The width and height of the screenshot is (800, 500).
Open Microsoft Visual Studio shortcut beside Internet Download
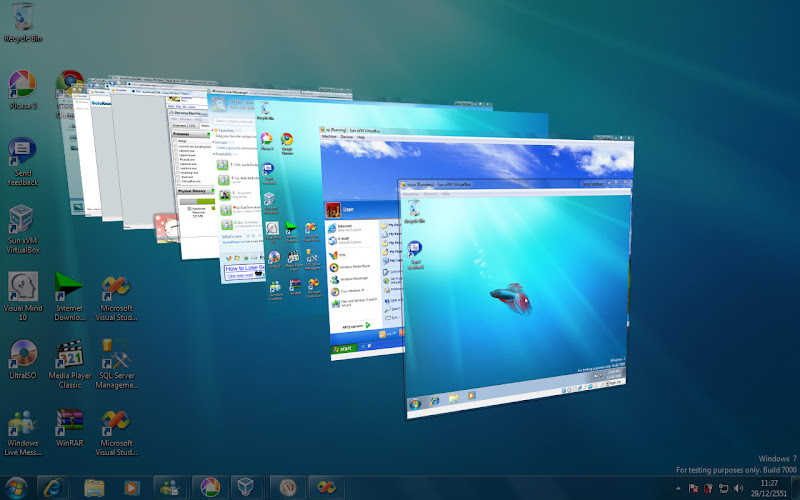click(x=116, y=298)
